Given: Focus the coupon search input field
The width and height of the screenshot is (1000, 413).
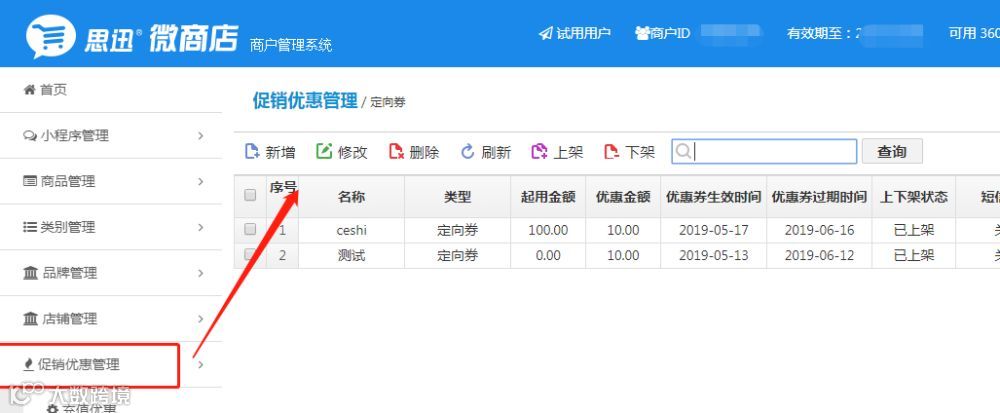Looking at the screenshot, I should tap(764, 152).
